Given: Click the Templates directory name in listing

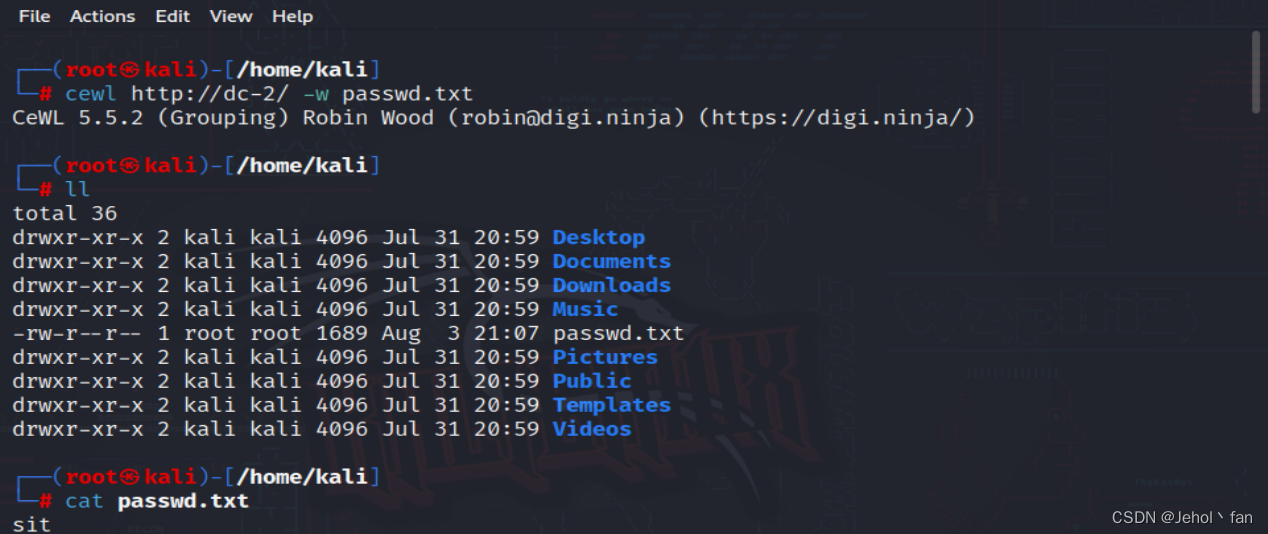Looking at the screenshot, I should click(x=611, y=406).
